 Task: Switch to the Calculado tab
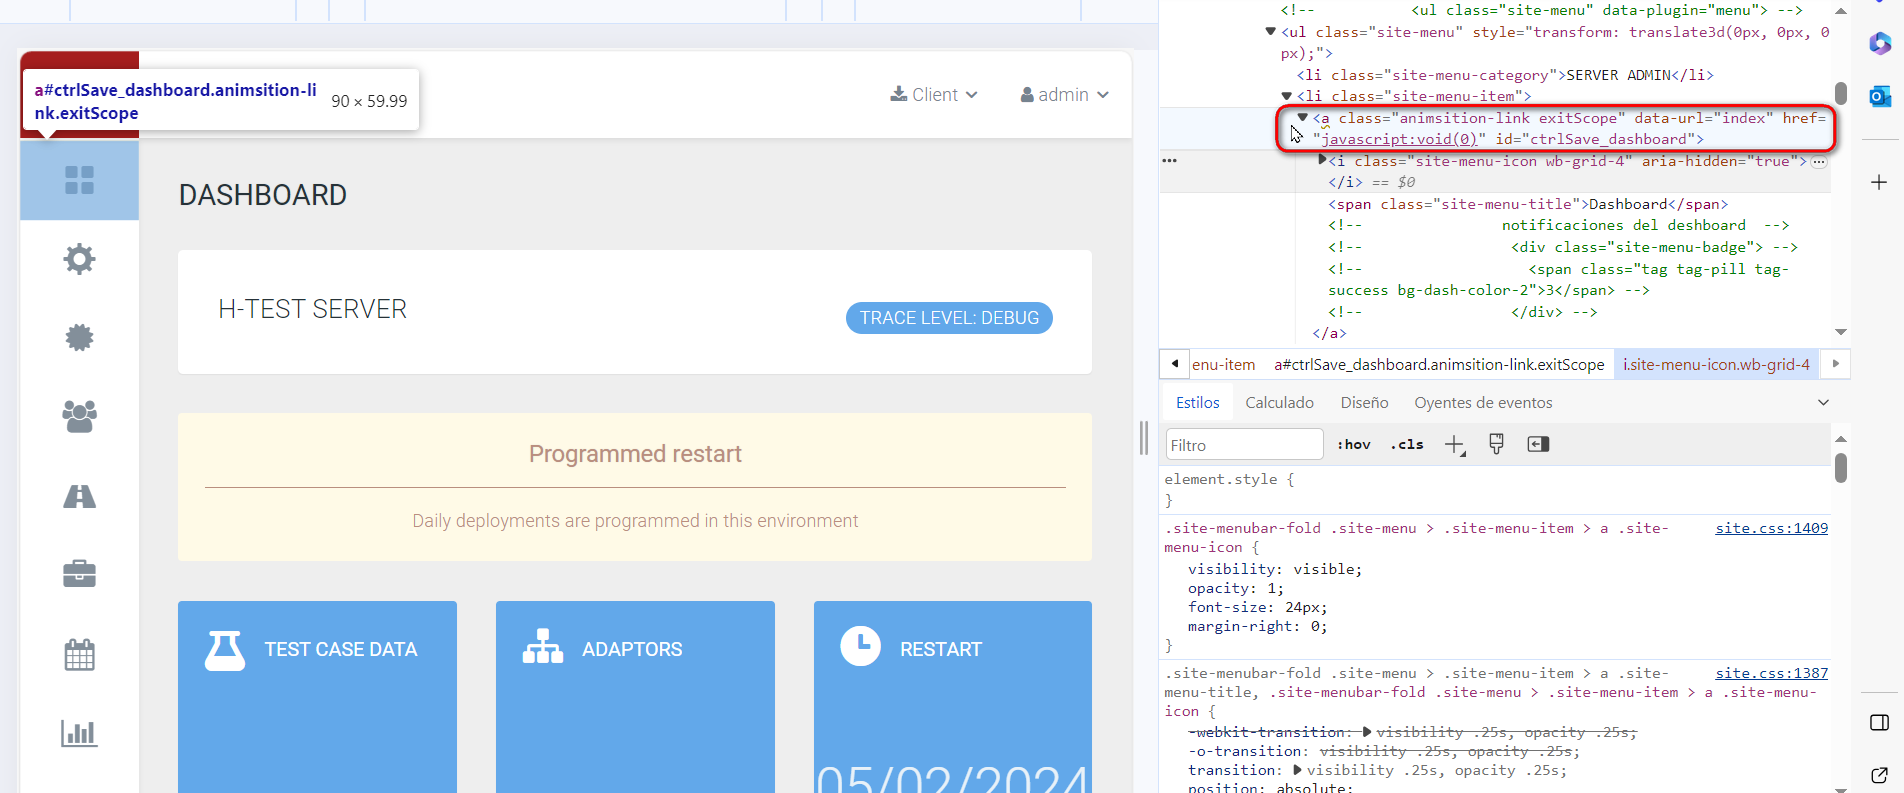[x=1279, y=403]
